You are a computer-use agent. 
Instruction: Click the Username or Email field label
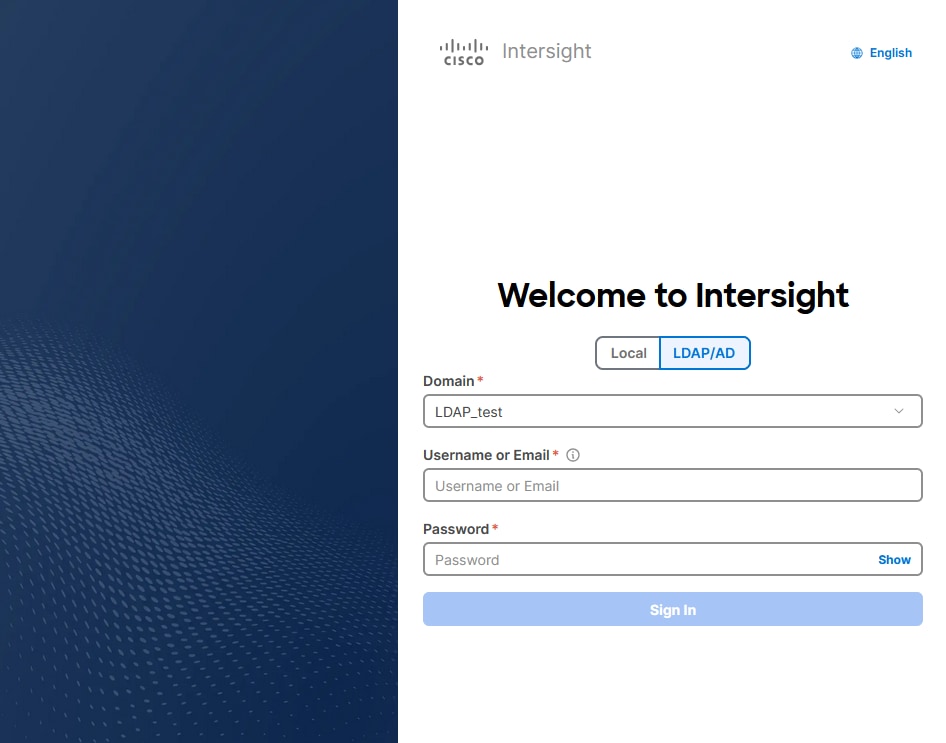pos(486,455)
